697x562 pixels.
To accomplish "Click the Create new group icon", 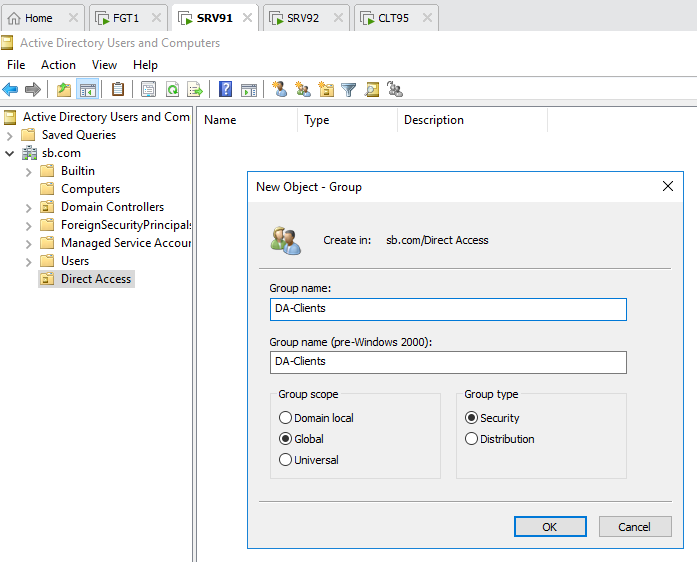I will point(303,89).
